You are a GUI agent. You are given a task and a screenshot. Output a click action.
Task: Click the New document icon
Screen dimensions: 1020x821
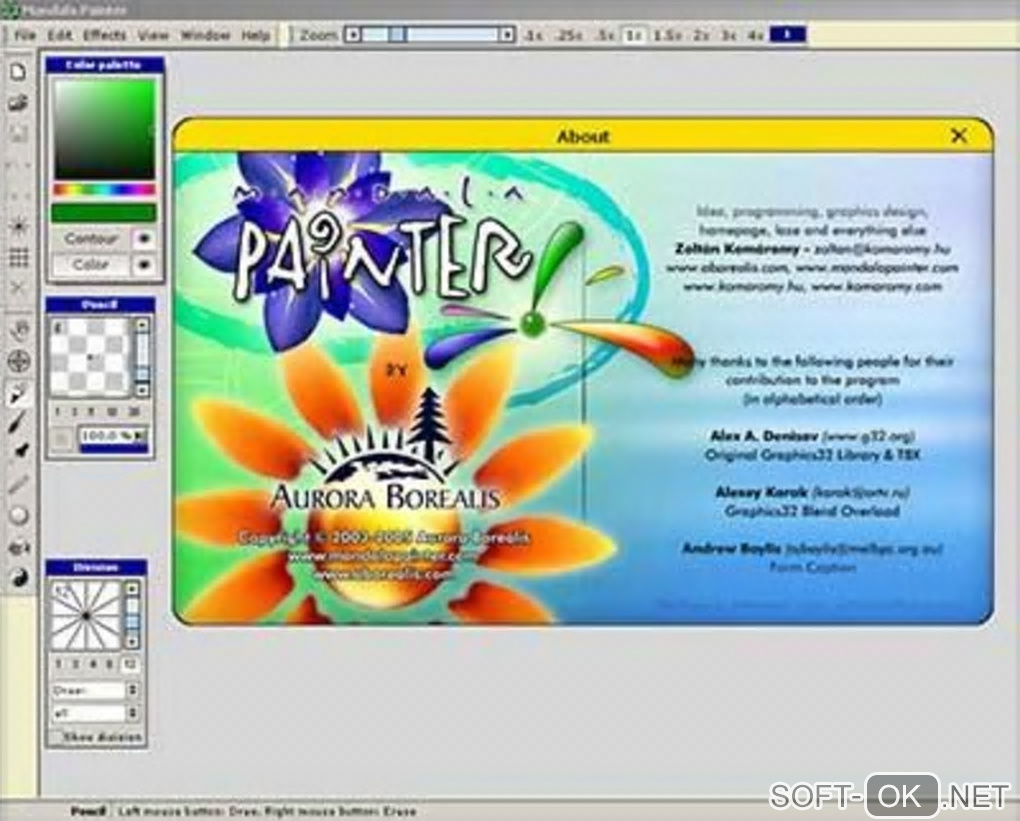(18, 72)
